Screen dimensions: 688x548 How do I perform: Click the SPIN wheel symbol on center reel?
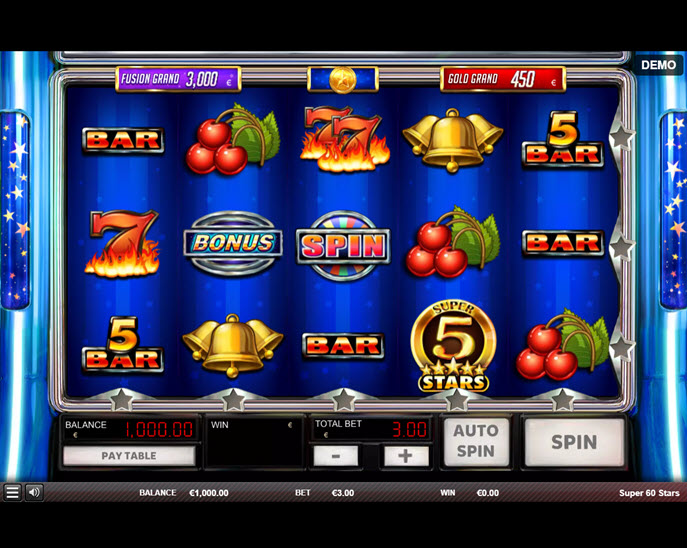343,245
